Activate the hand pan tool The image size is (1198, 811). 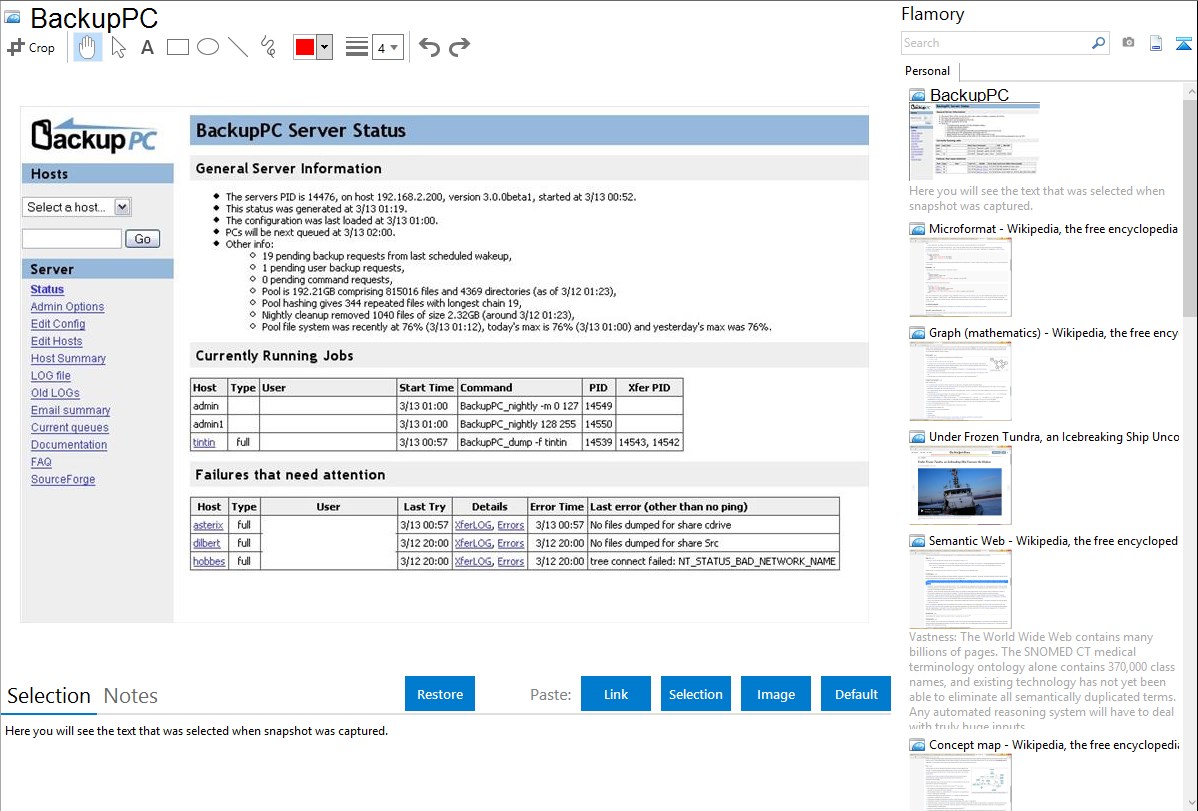(x=87, y=47)
